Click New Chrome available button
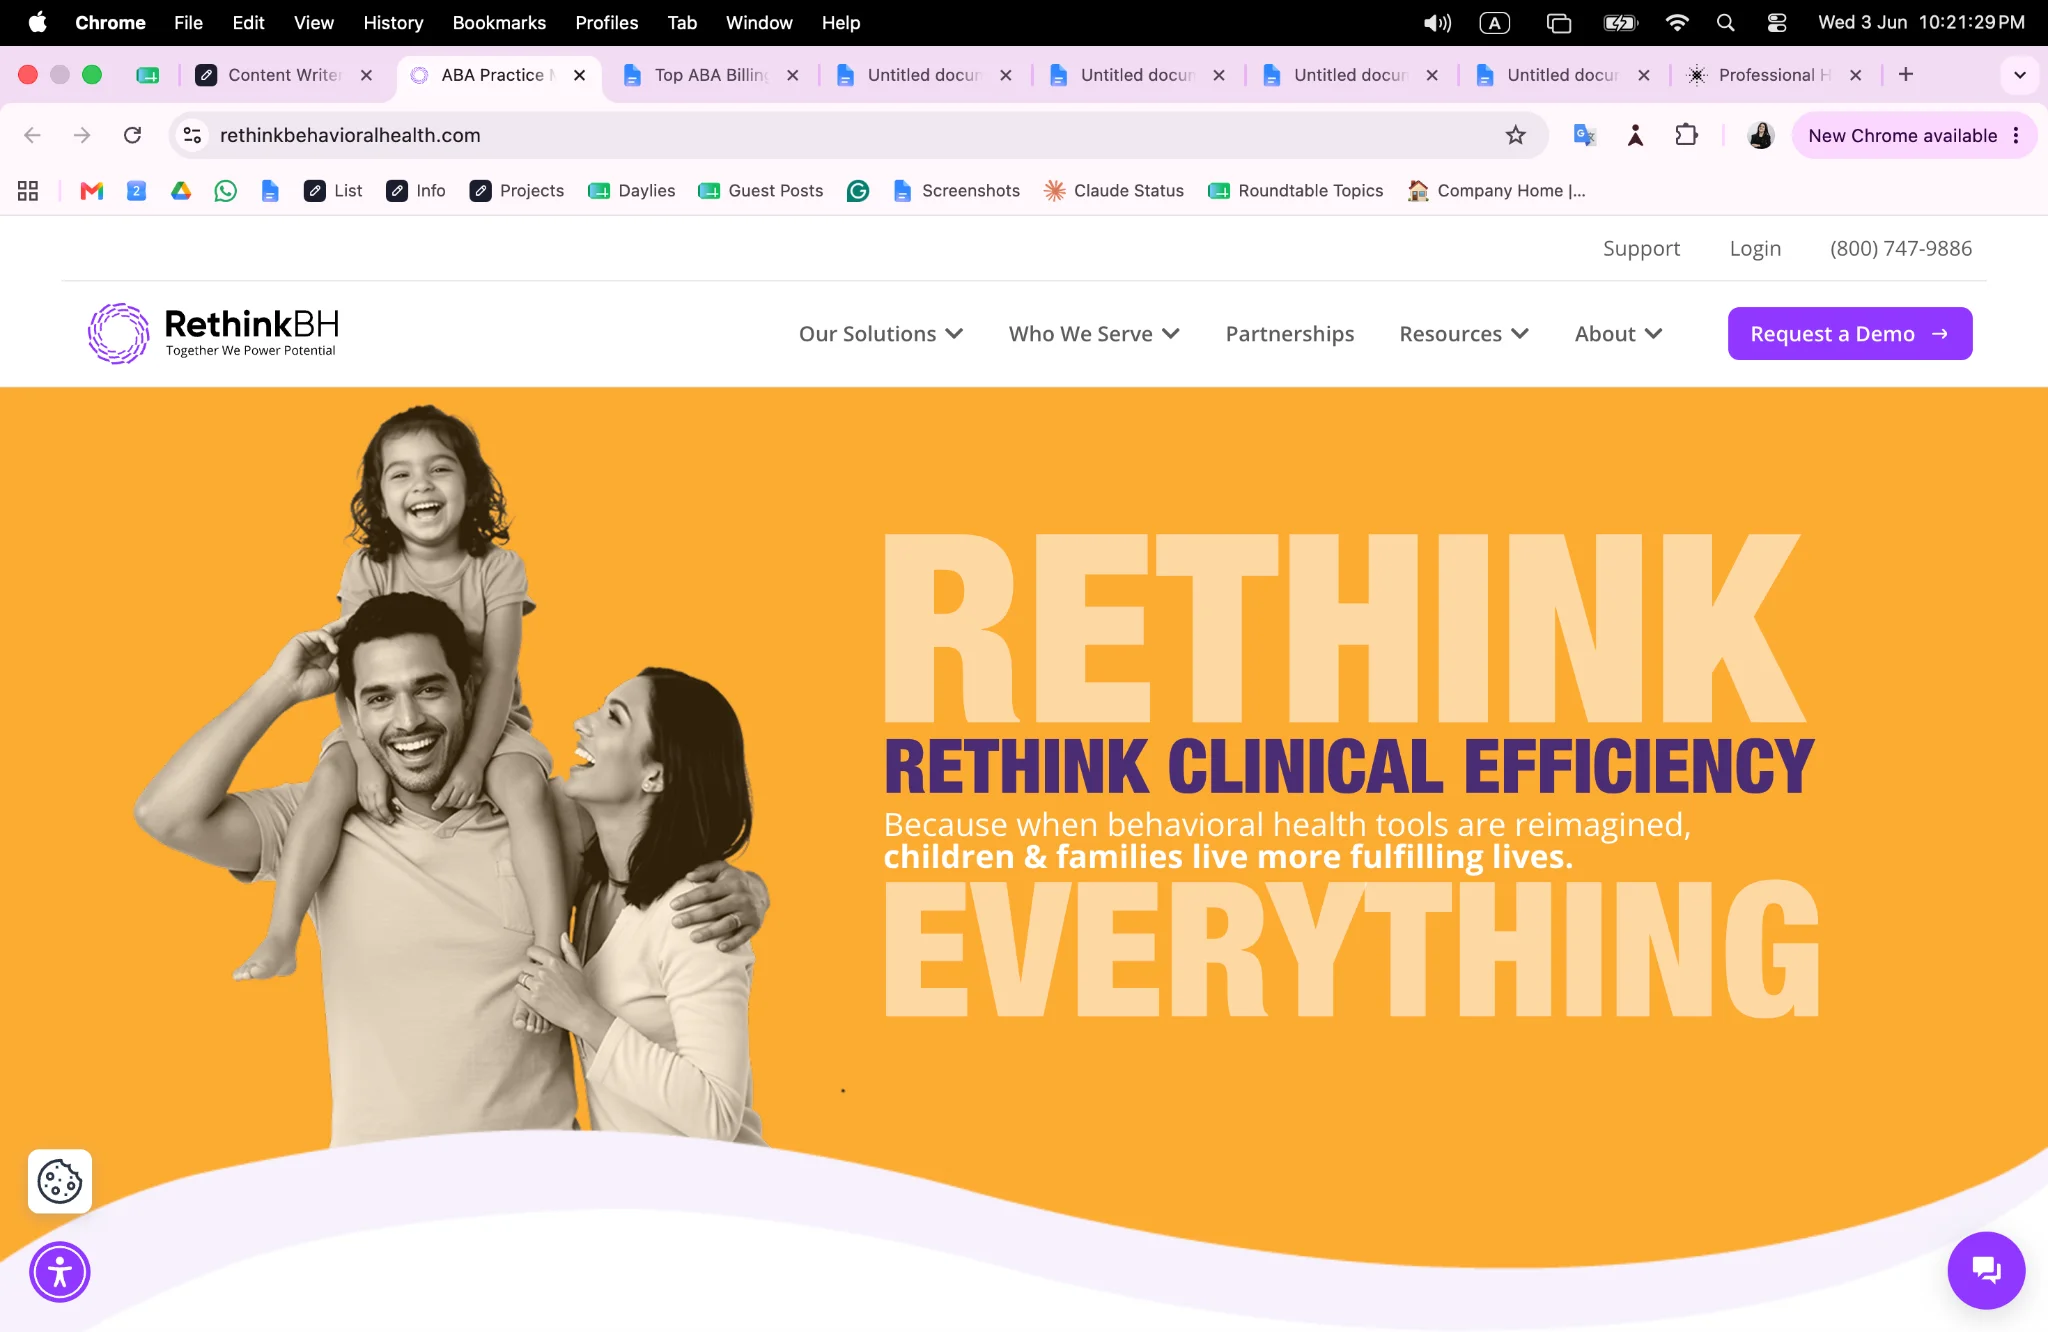This screenshot has height=1332, width=2048. pos(1902,135)
